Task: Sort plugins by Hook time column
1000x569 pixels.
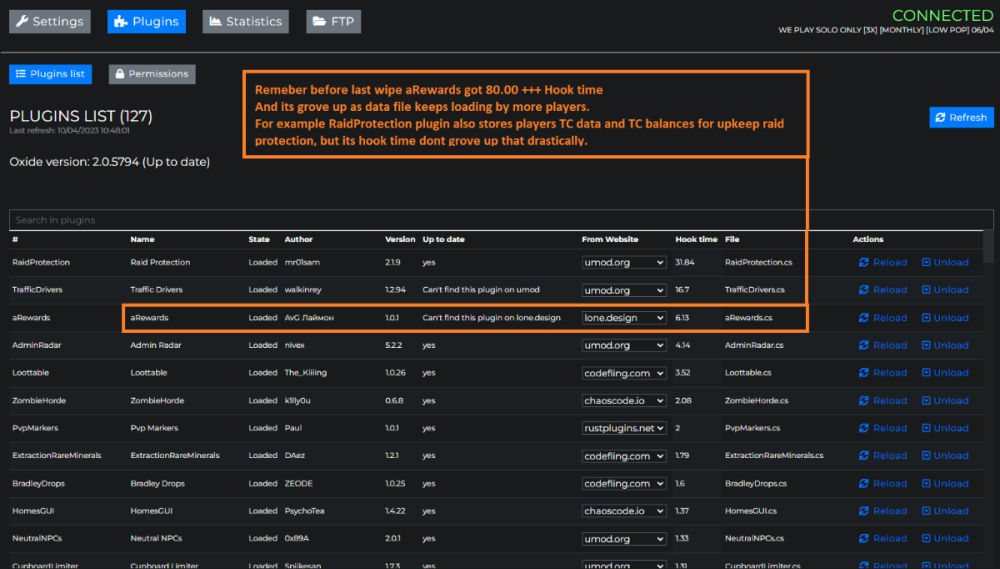Action: coord(696,240)
